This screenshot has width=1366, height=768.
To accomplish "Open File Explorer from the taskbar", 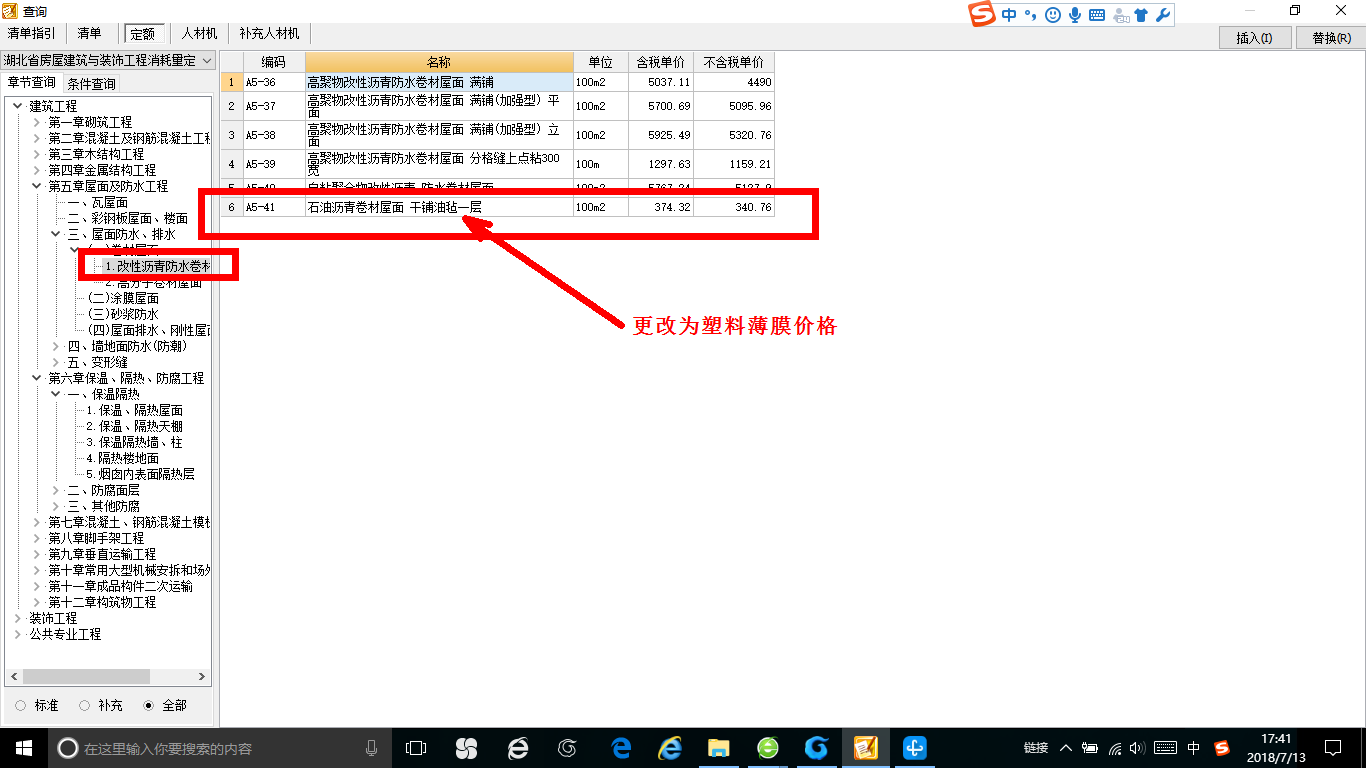I will pyautogui.click(x=718, y=748).
